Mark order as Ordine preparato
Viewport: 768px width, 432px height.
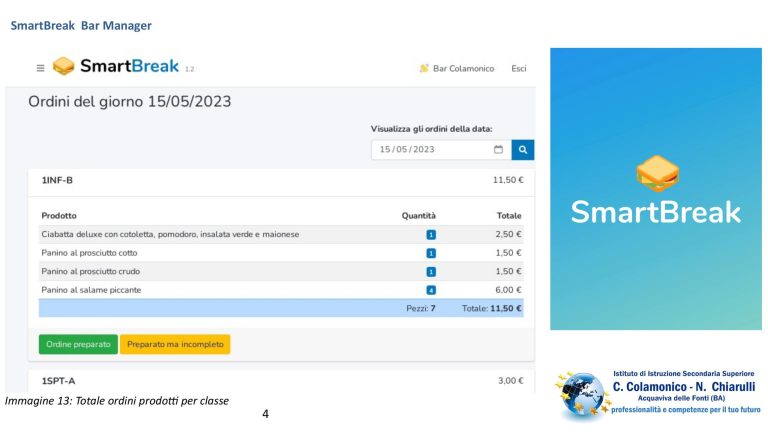[x=78, y=344]
